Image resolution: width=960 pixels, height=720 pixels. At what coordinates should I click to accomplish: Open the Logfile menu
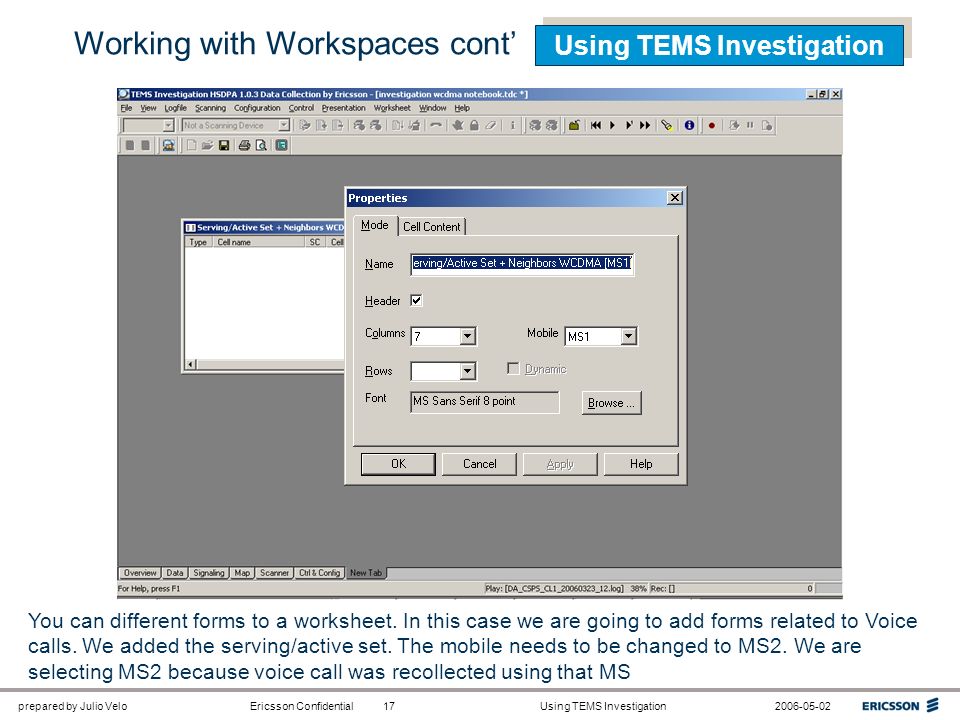pos(176,108)
